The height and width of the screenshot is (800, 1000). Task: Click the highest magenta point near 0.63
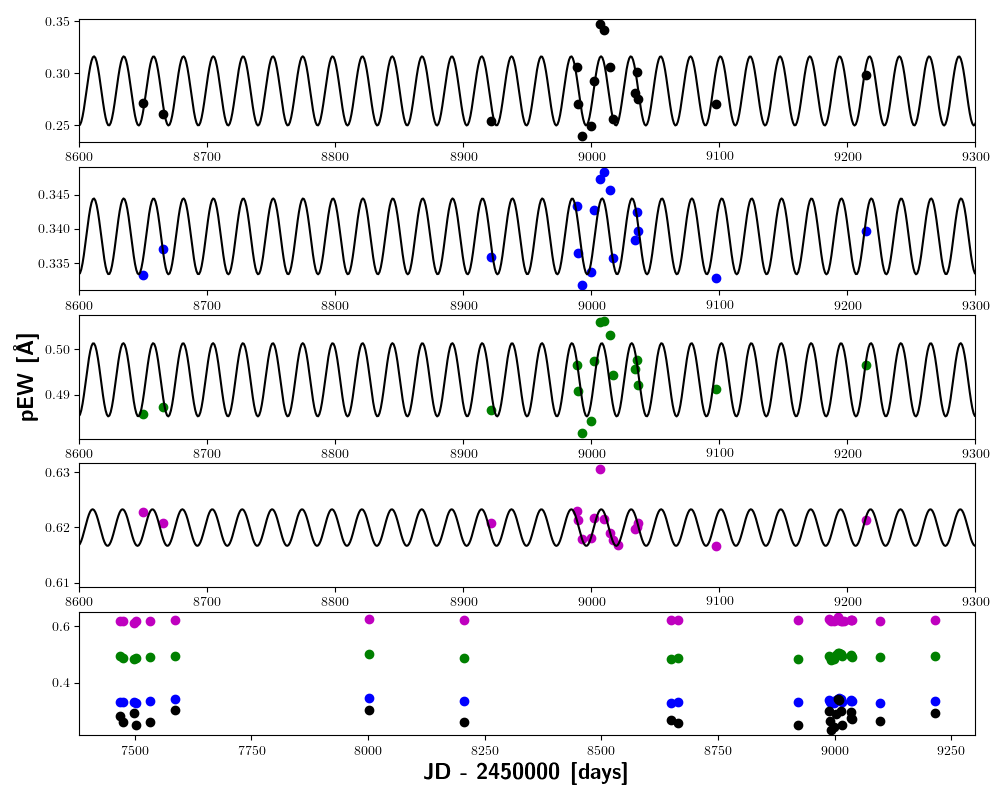pyautogui.click(x=600, y=470)
